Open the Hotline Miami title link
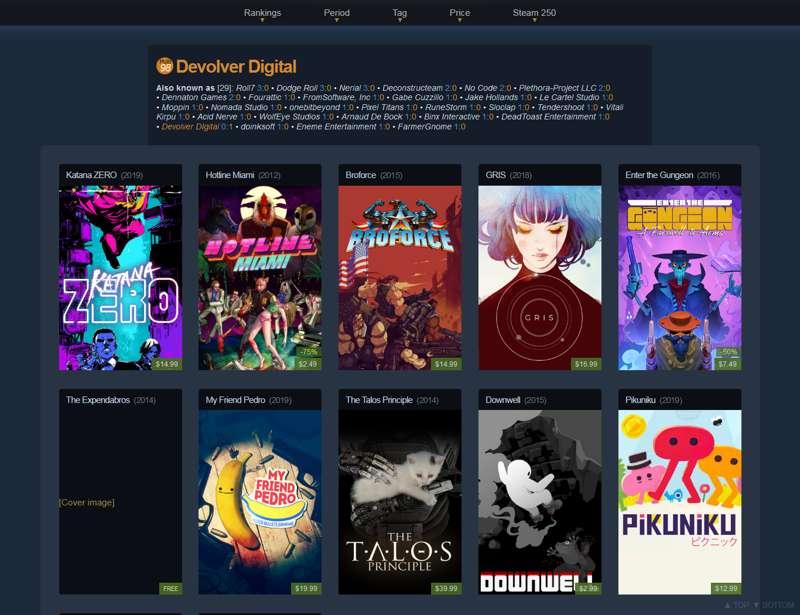This screenshot has width=800, height=615. [230, 175]
